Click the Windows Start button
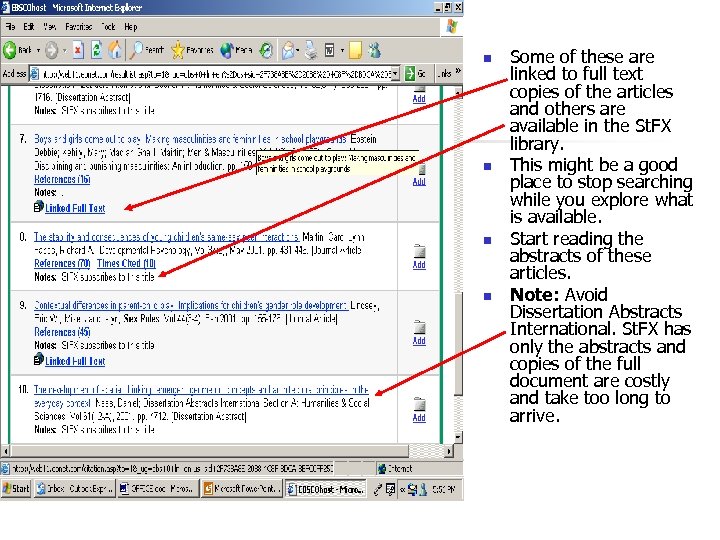Image resolution: width=720 pixels, height=540 pixels. coord(16,489)
